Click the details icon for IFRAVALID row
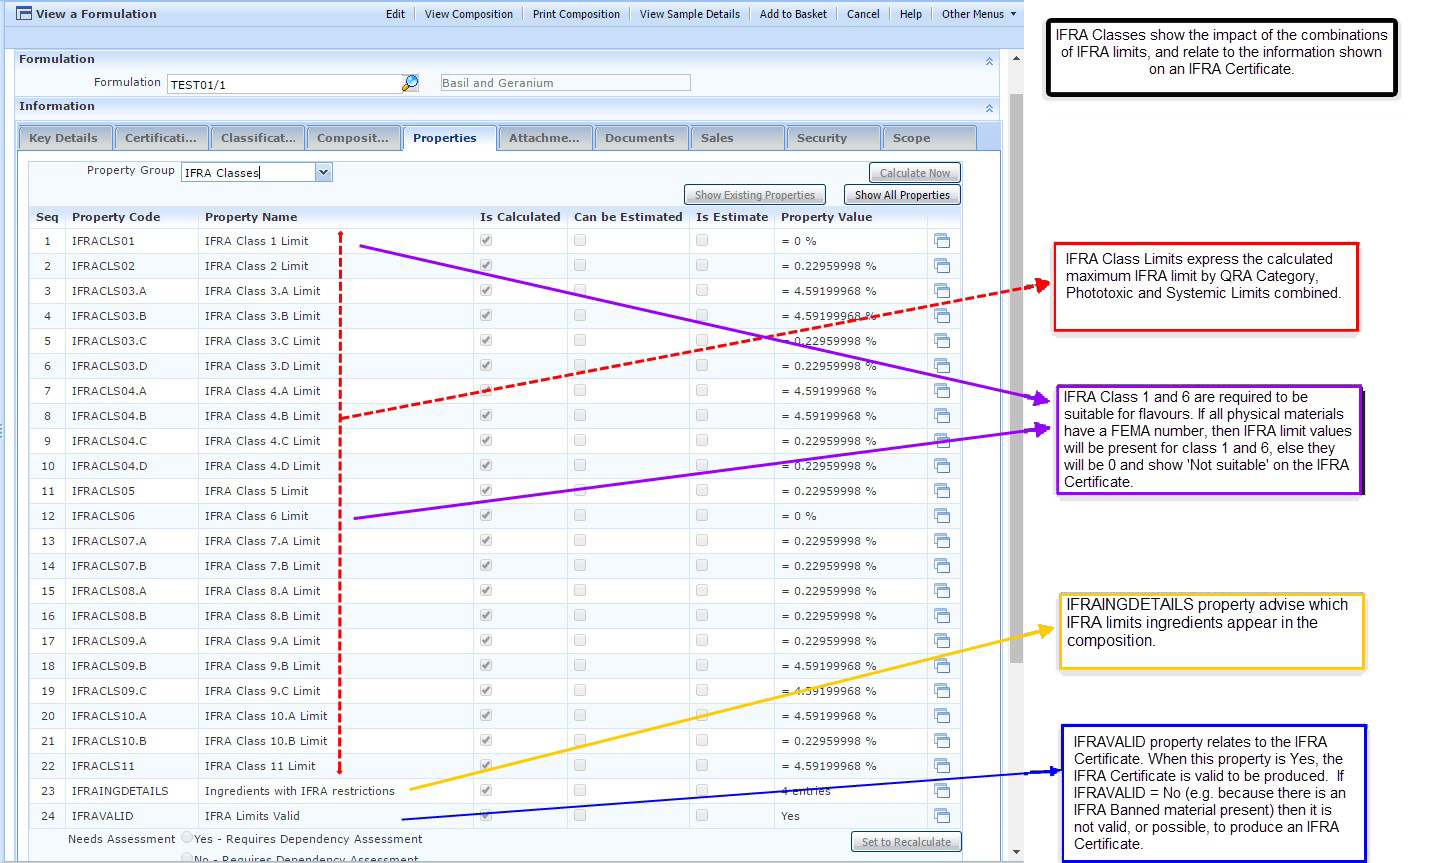The height and width of the screenshot is (863, 1433). pyautogui.click(x=941, y=815)
